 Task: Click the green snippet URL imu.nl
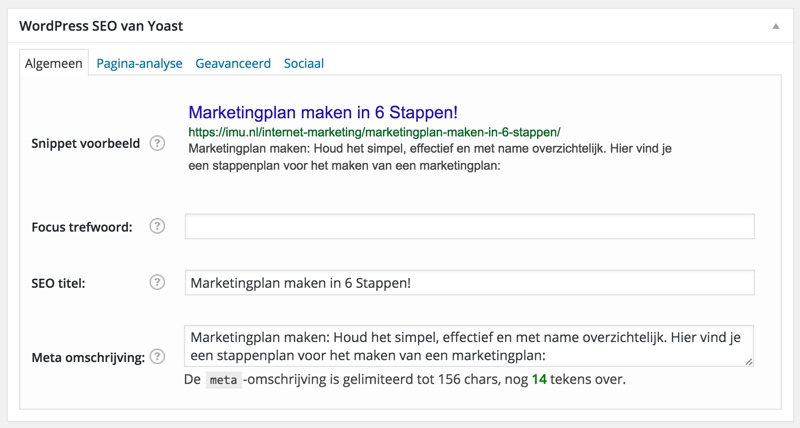pyautogui.click(x=374, y=132)
